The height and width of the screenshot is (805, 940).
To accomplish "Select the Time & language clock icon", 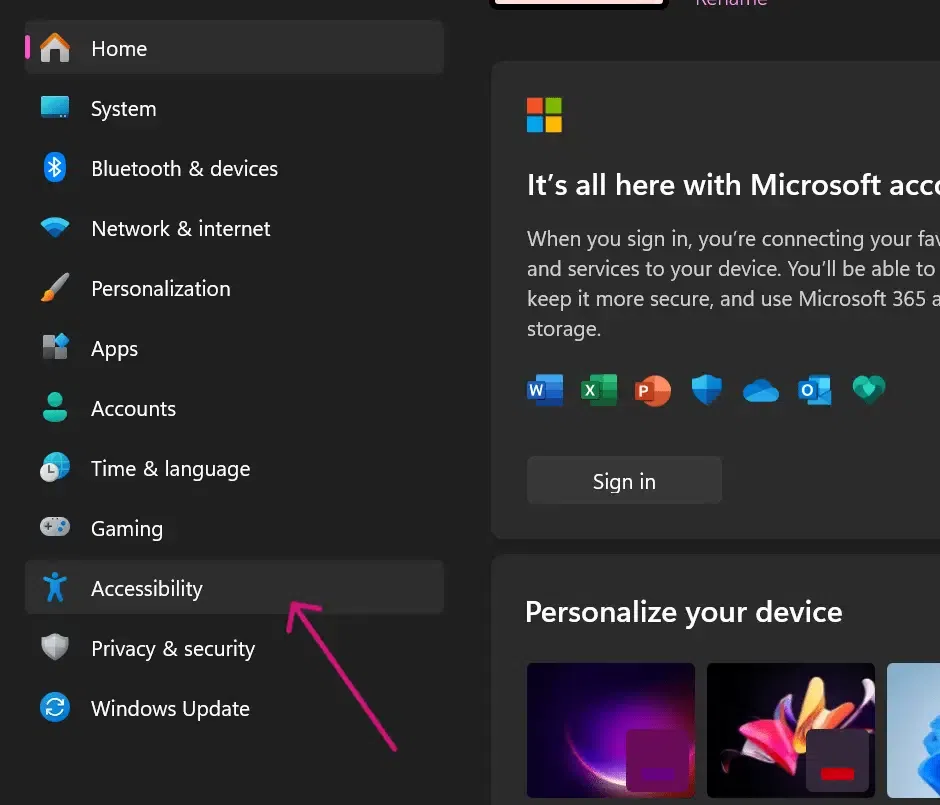I will [x=55, y=468].
